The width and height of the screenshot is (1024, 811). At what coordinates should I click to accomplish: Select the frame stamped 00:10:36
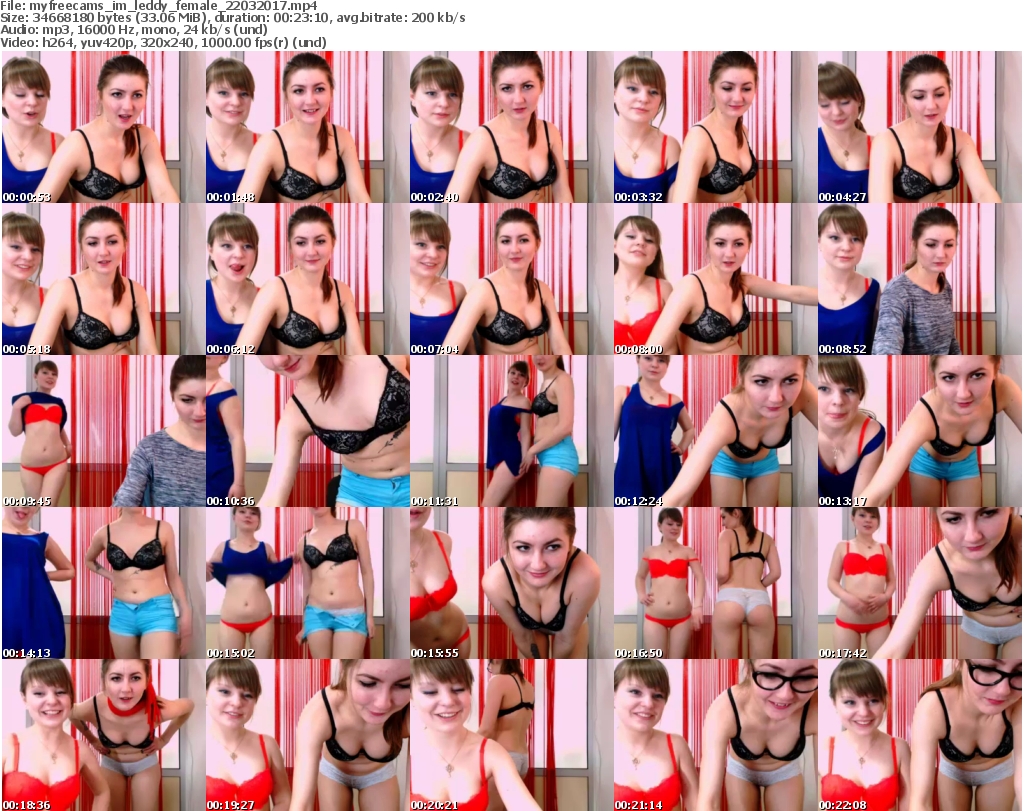(x=308, y=431)
